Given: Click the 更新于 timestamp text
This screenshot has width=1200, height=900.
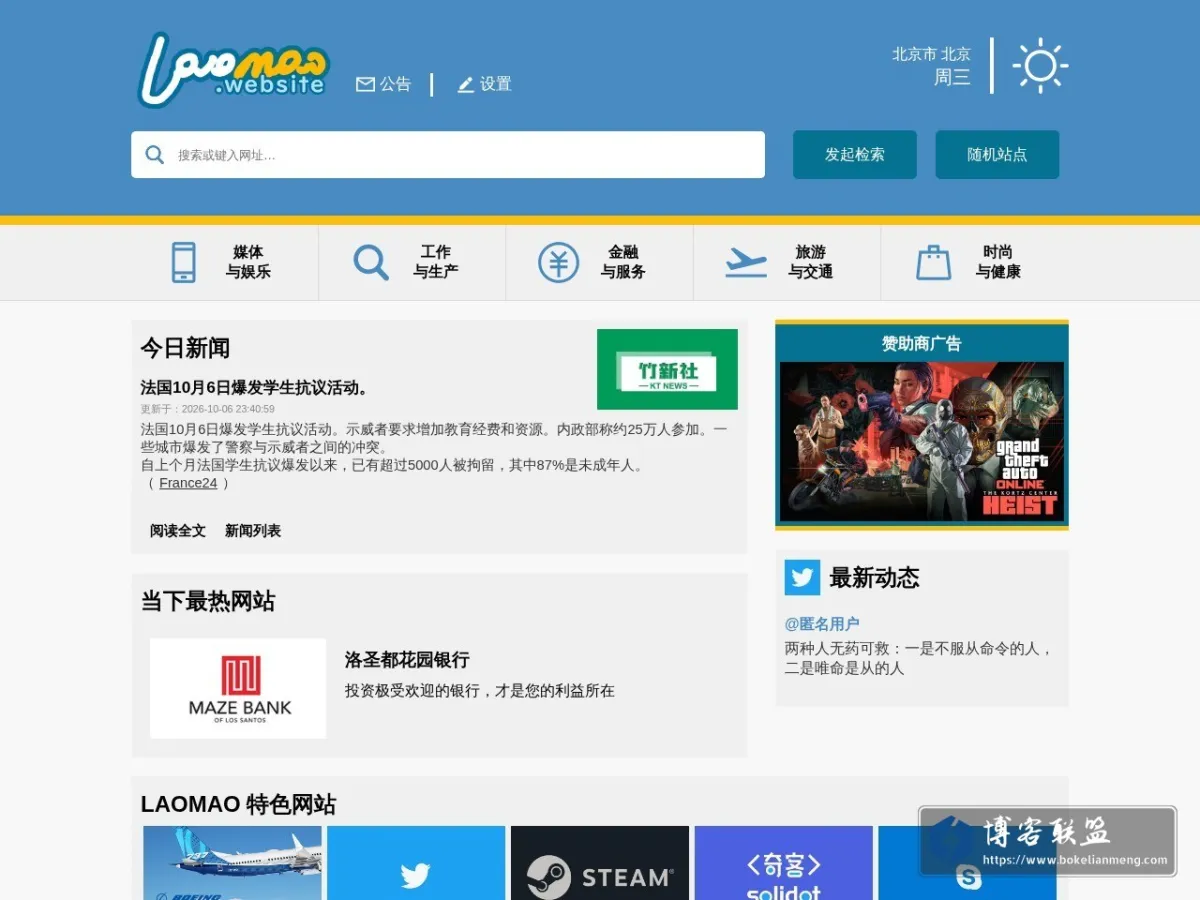Looking at the screenshot, I should click(x=207, y=409).
